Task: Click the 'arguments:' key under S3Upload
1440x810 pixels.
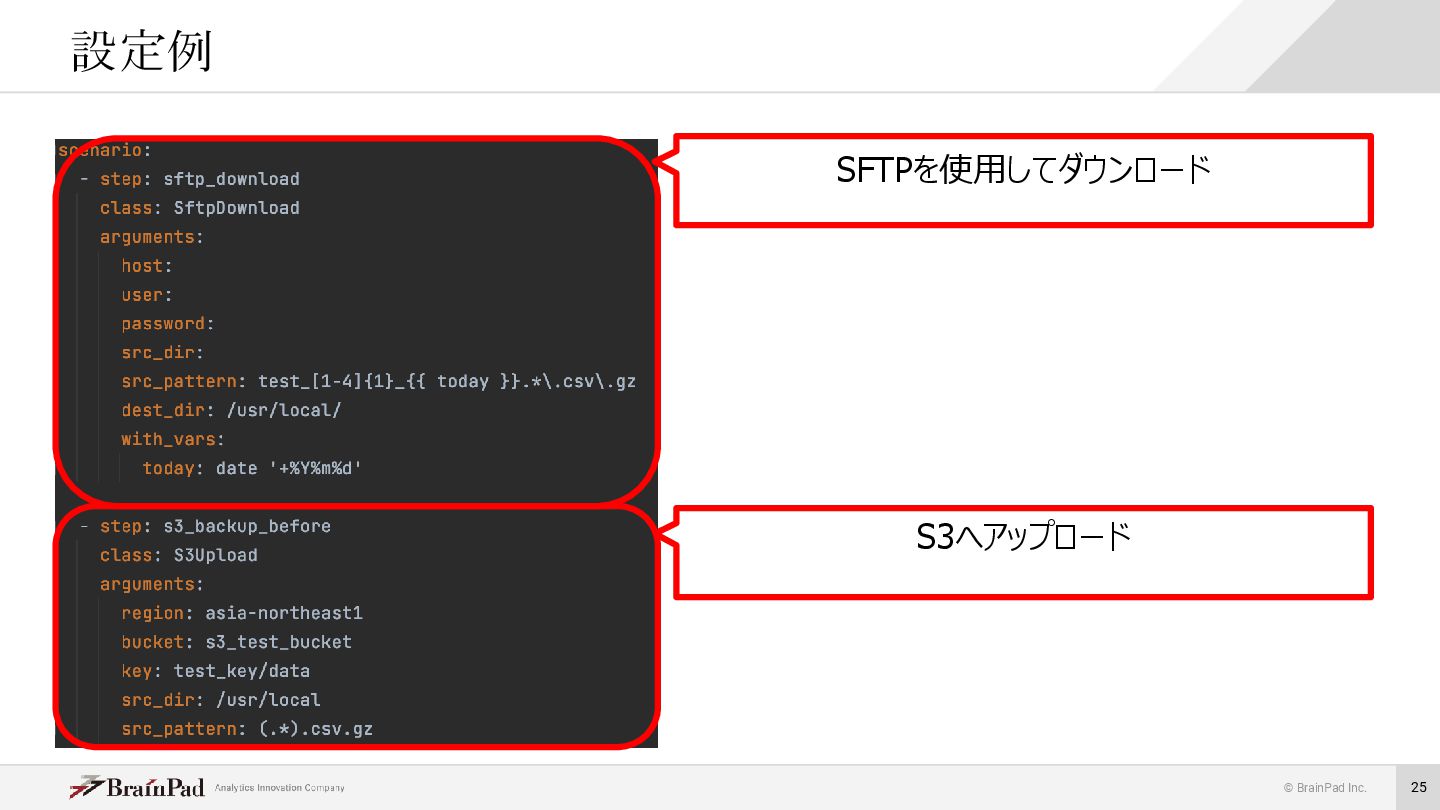Action: (x=151, y=584)
